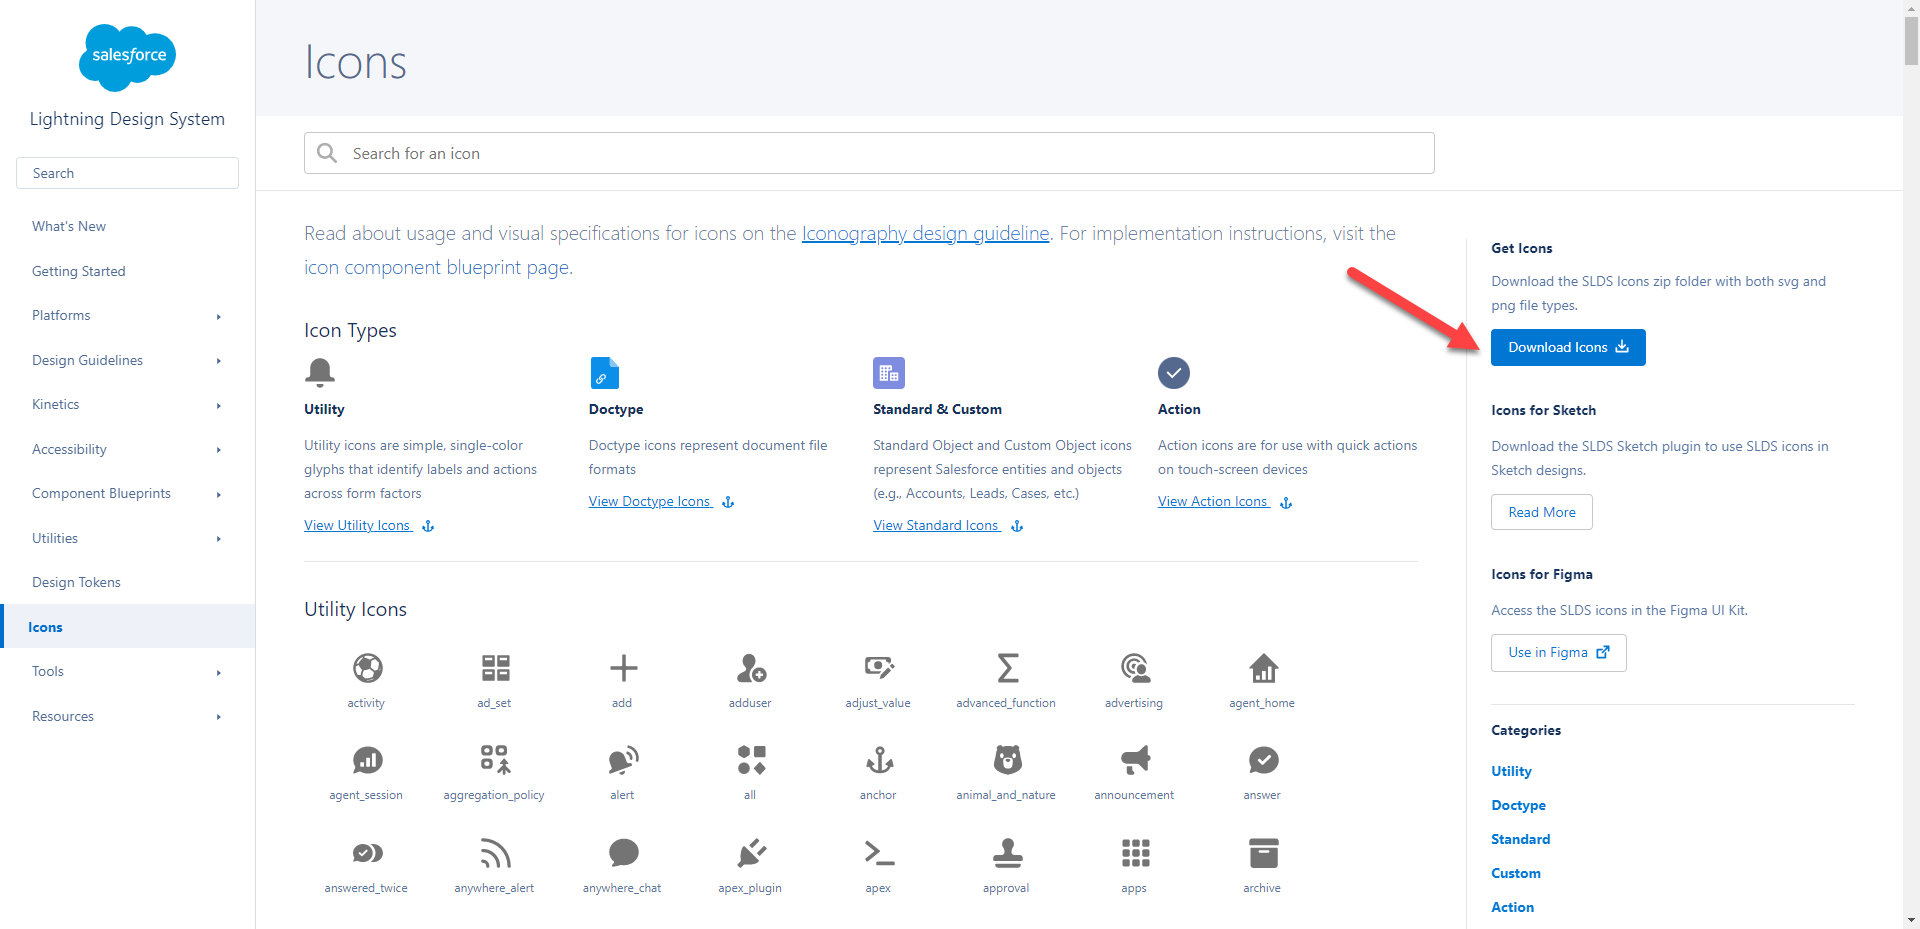Expand the Tools section
The width and height of the screenshot is (1920, 929).
[47, 671]
